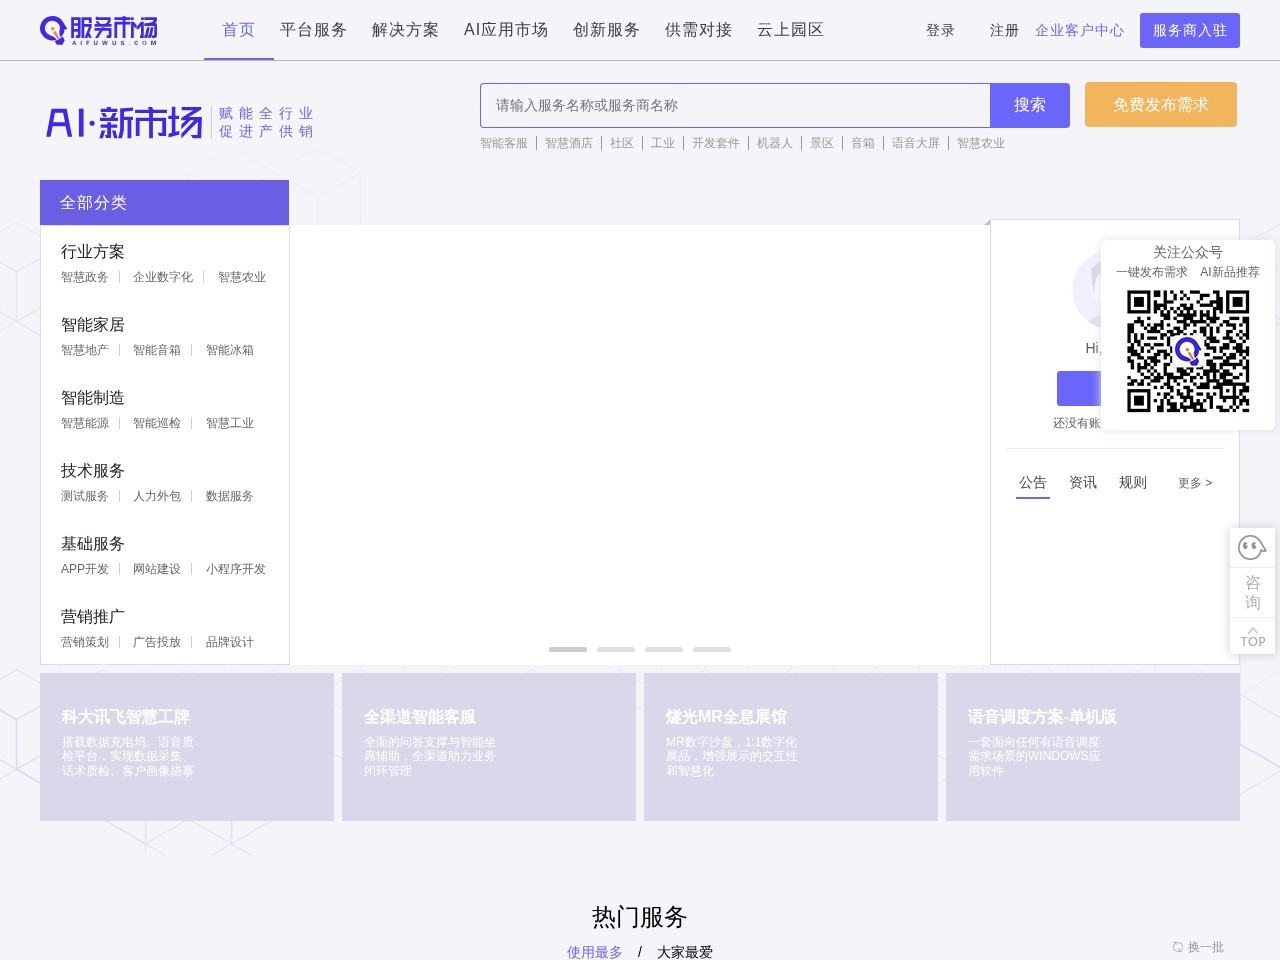Expand the 全部分类 category menu

pos(164,203)
